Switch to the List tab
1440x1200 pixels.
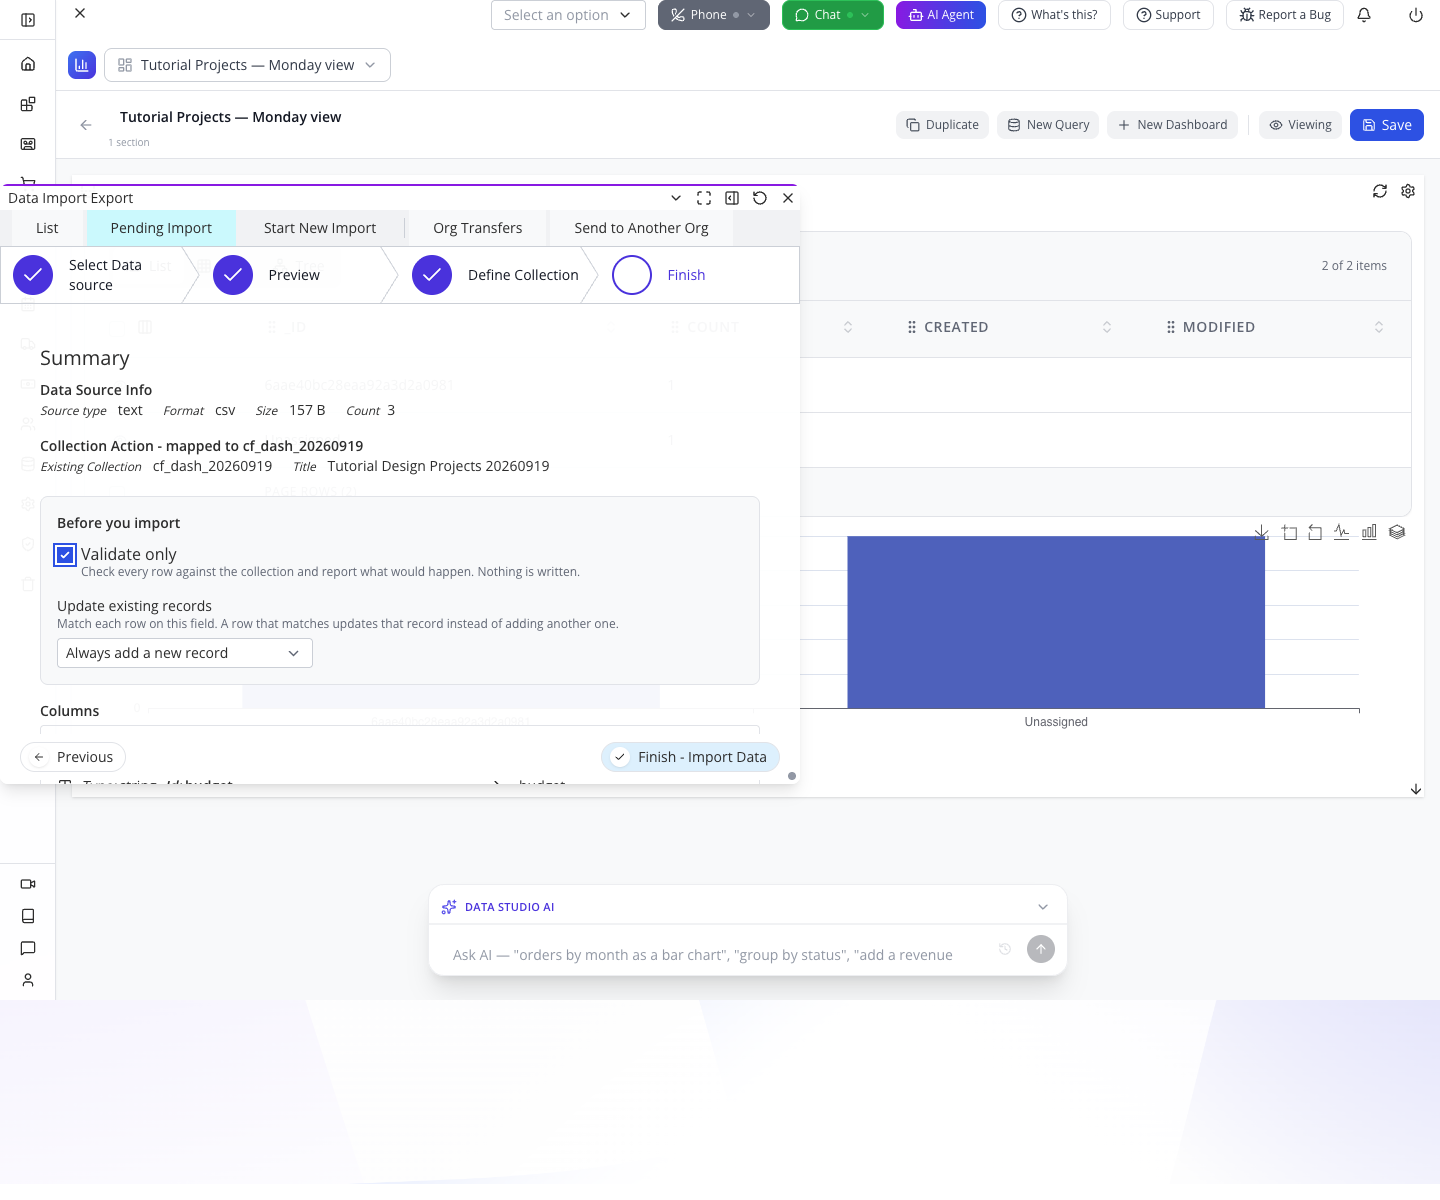coord(47,228)
